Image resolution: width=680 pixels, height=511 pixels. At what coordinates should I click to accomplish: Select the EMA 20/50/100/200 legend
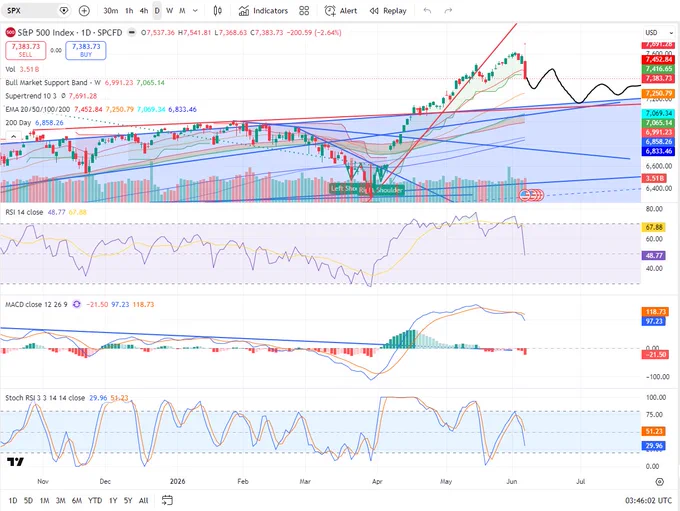point(101,109)
